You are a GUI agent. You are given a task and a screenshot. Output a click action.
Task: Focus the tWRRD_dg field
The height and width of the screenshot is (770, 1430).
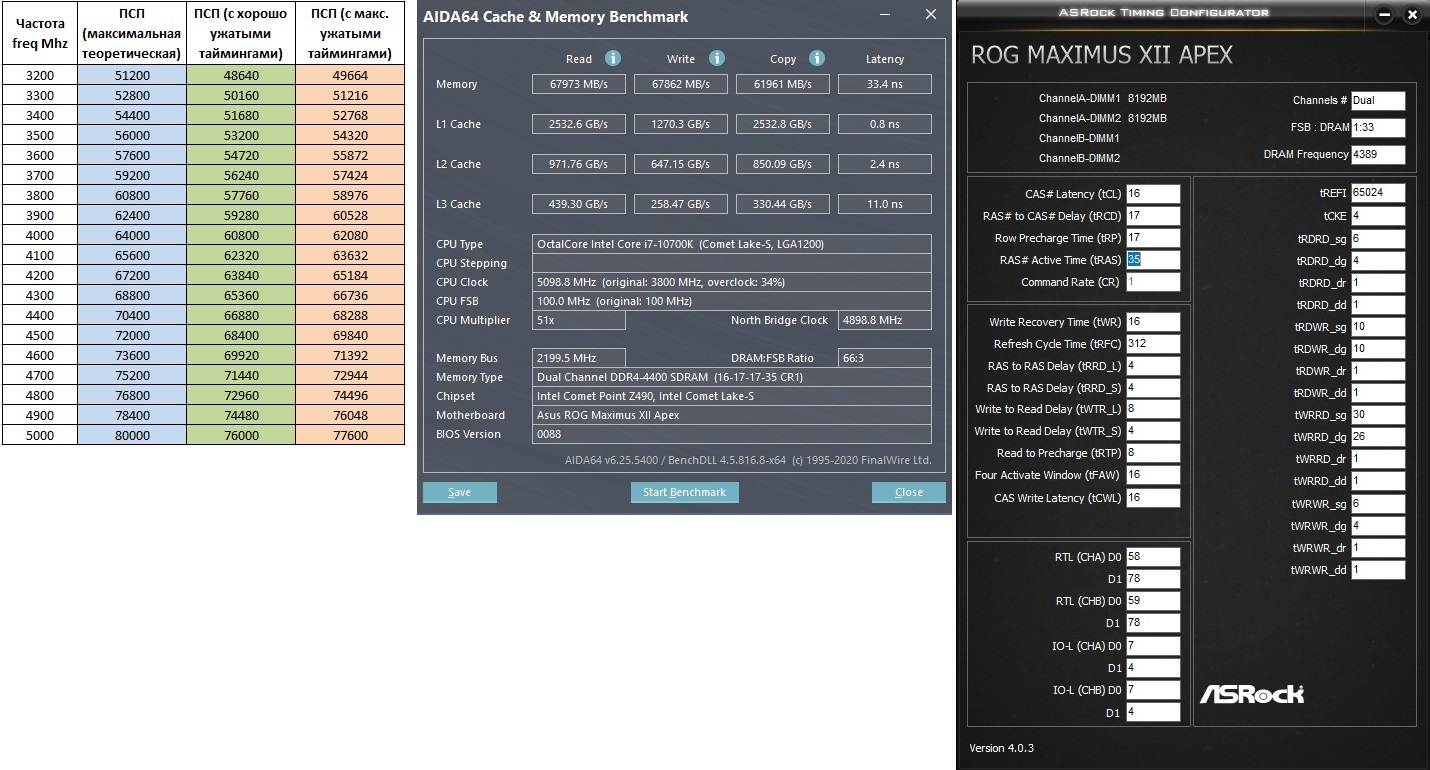(x=1378, y=437)
